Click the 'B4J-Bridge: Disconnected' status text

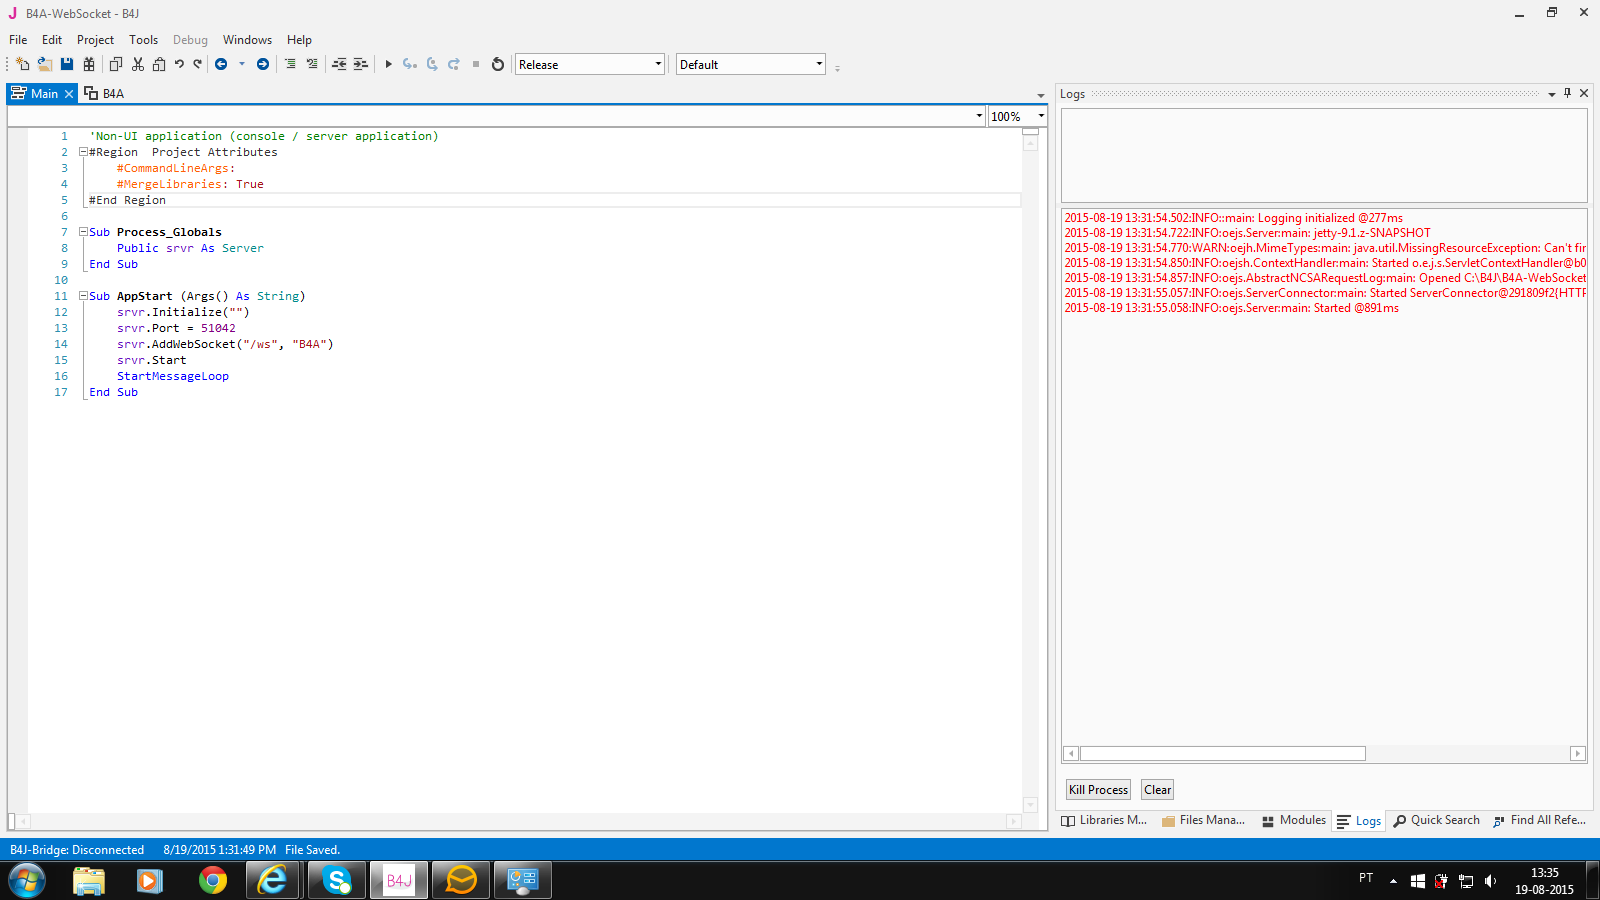[x=77, y=850]
